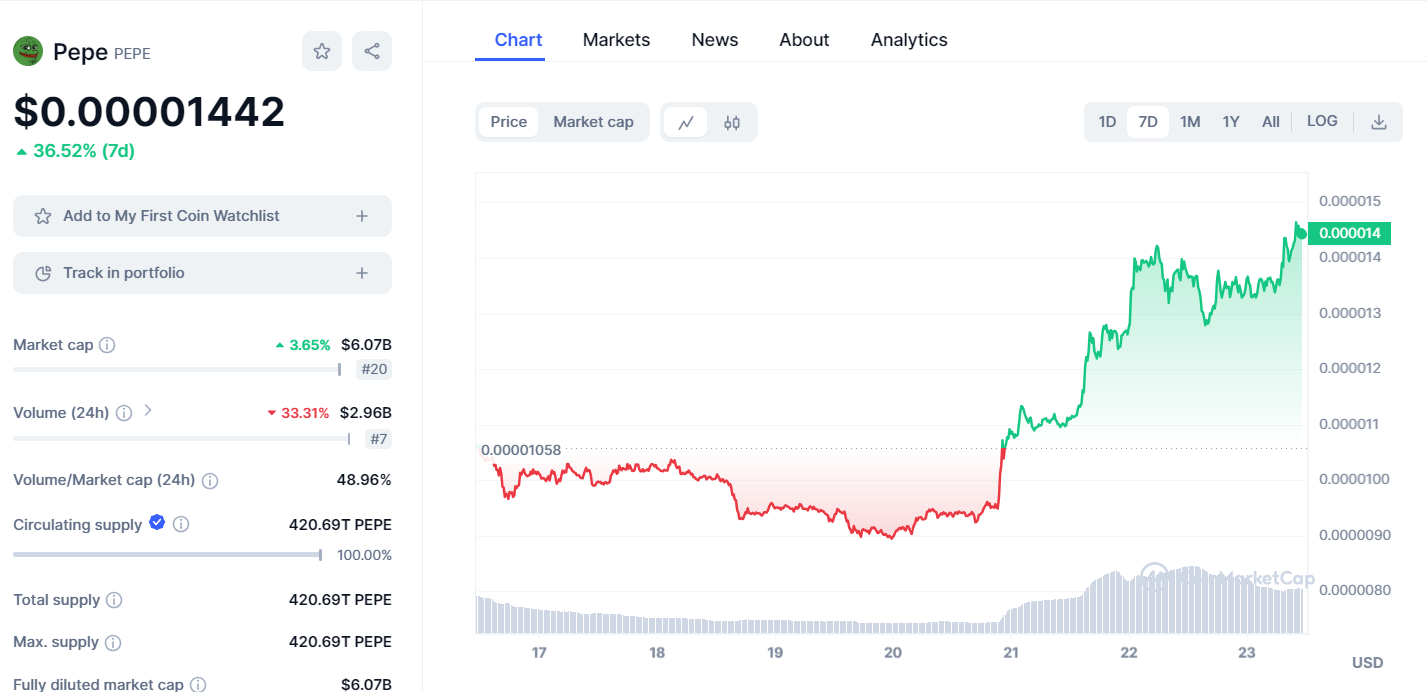Click info icon beside Volume/Market cap (24h)
The image size is (1427, 692).
[x=210, y=481]
